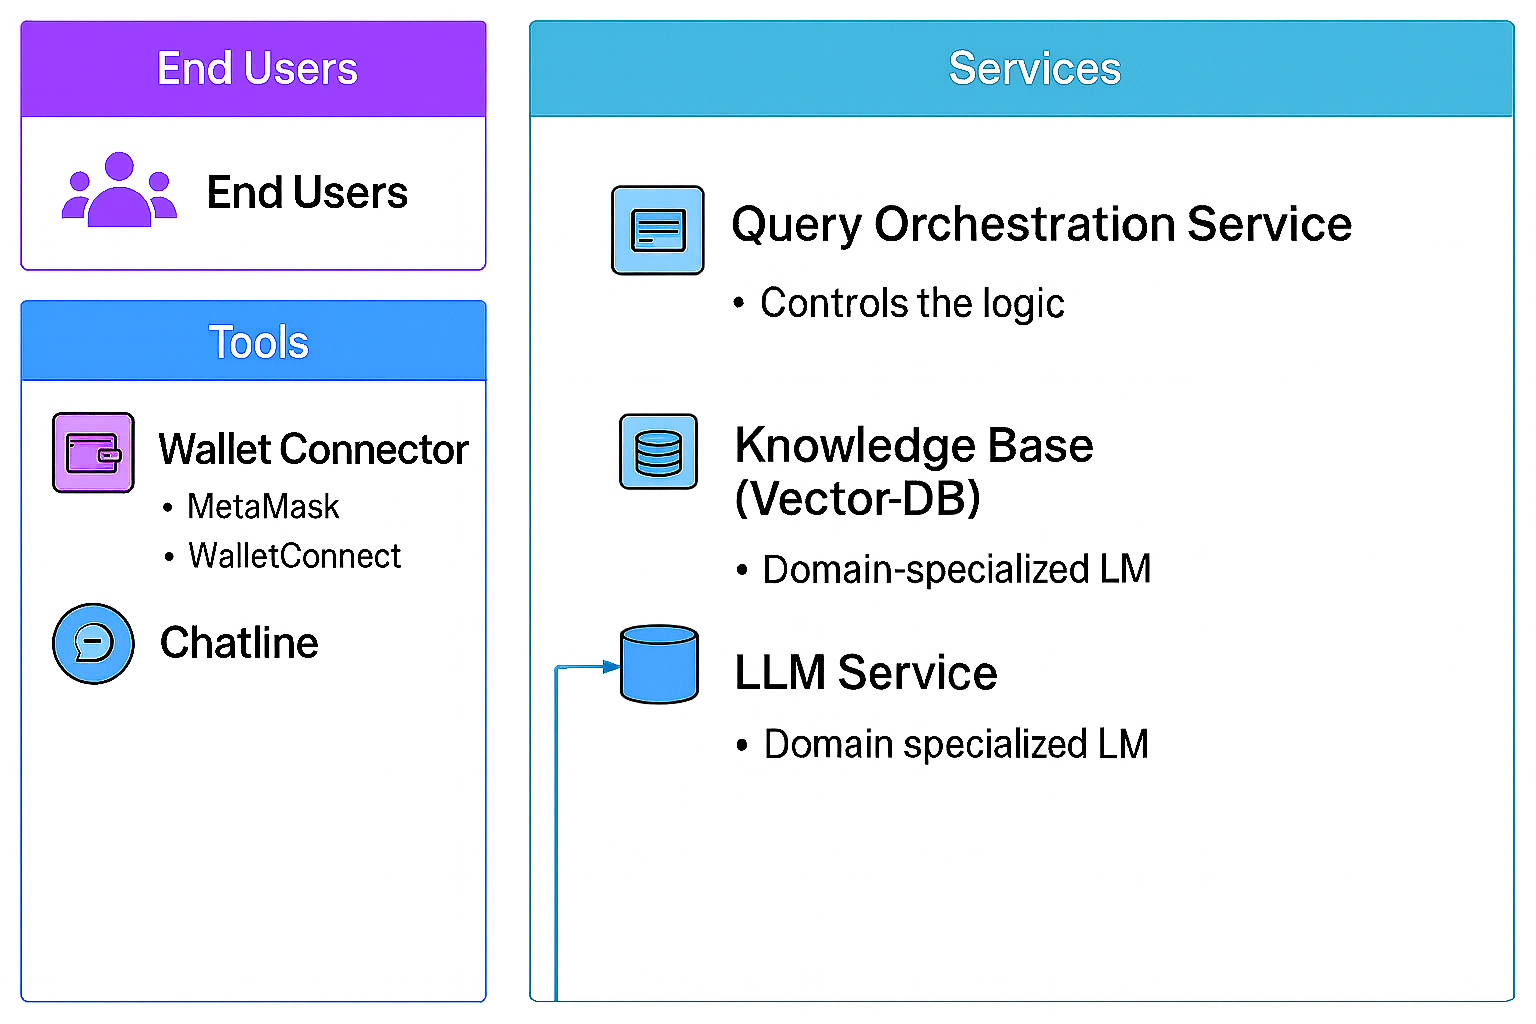Viewport: 1536px width, 1024px height.
Task: Click the bold End Users label beside the icon
Action: pos(307,192)
